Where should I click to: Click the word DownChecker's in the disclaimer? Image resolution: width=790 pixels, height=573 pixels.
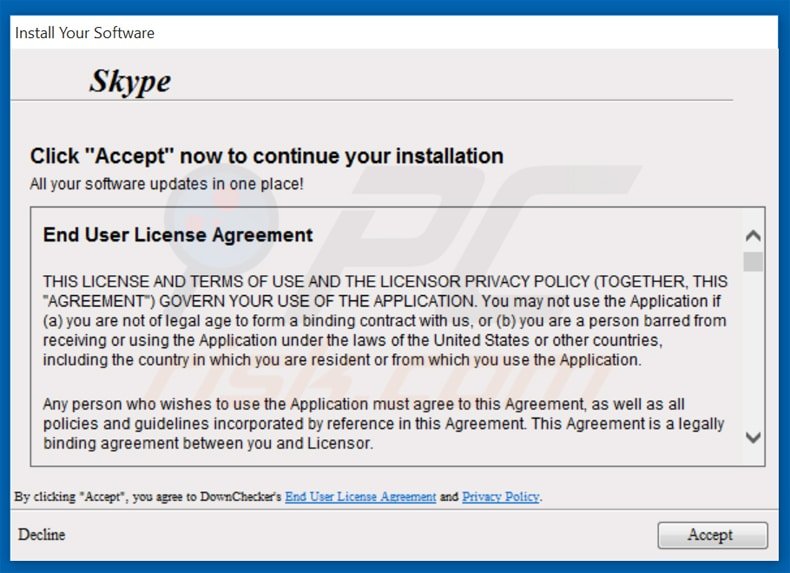click(241, 496)
